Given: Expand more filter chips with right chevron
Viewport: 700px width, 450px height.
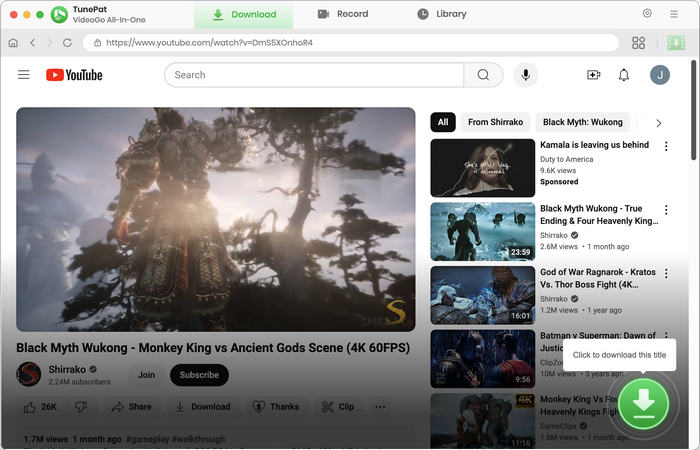Looking at the screenshot, I should 658,123.
